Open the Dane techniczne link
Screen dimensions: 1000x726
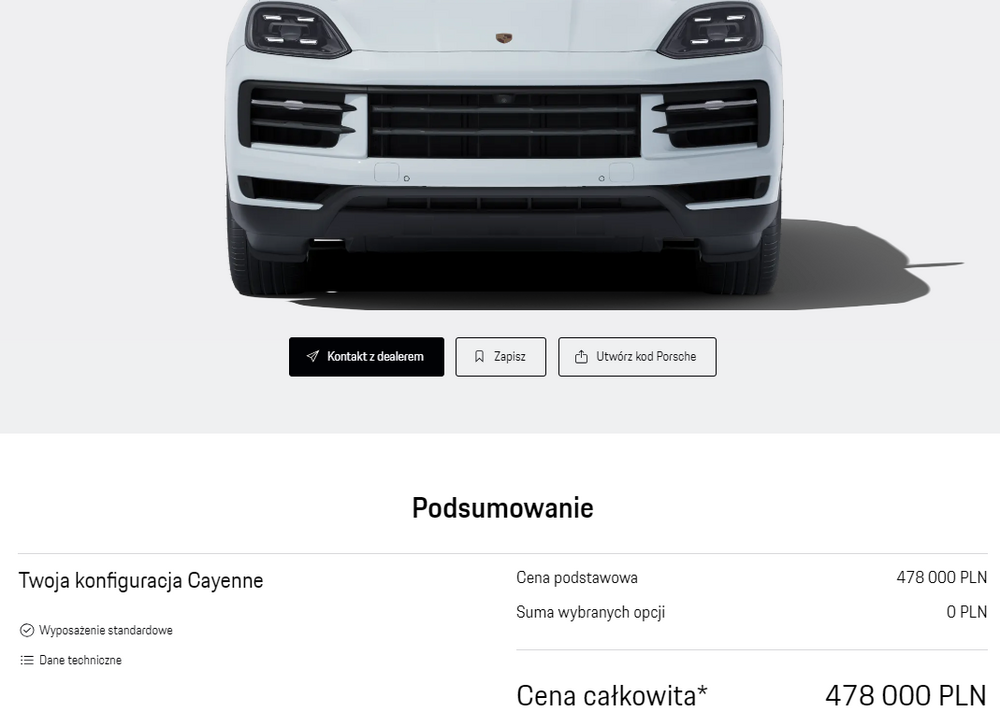point(80,660)
